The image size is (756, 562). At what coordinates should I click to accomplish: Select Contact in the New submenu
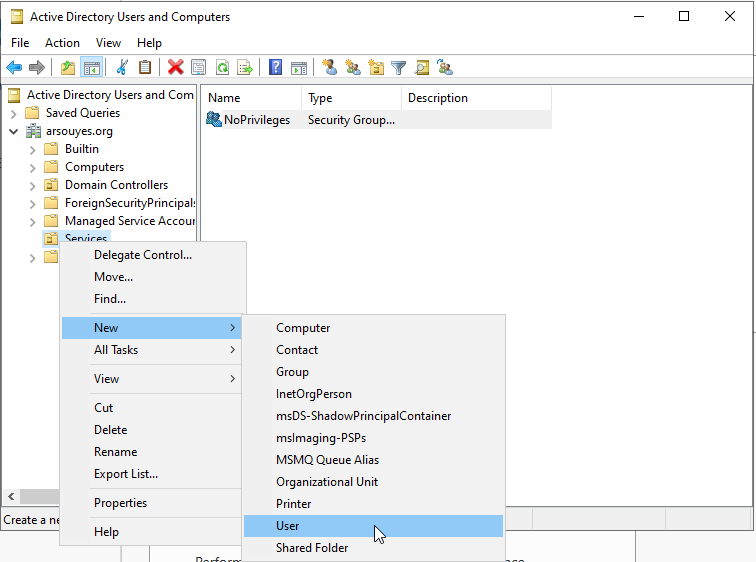(x=373, y=350)
